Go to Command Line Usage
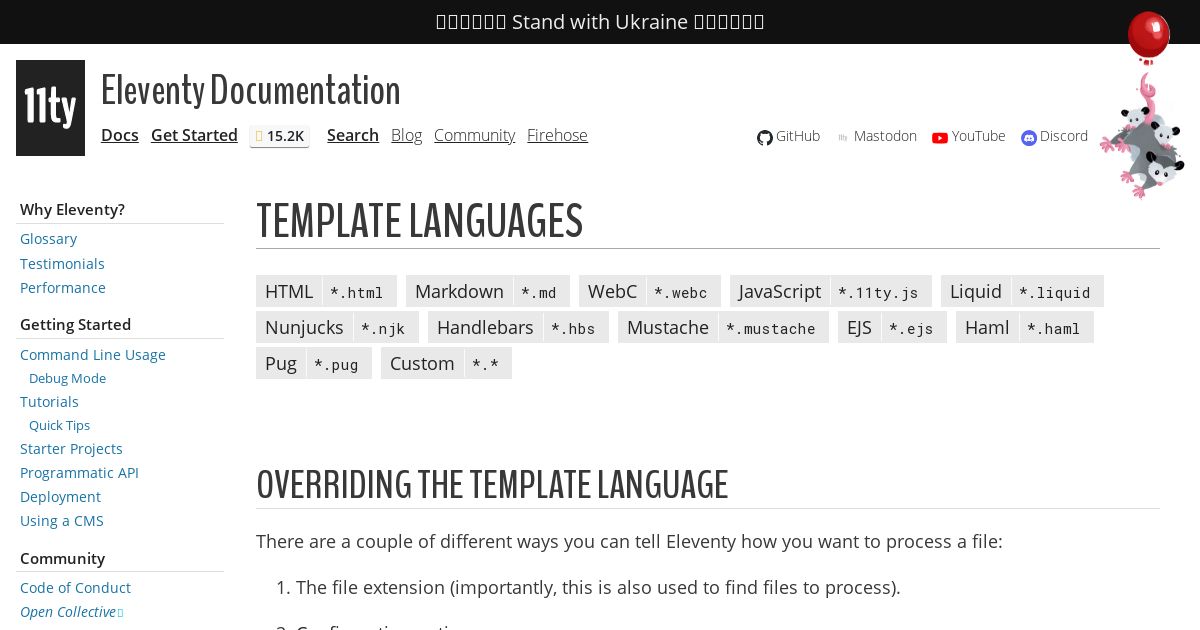This screenshot has height=630, width=1200. [x=93, y=355]
